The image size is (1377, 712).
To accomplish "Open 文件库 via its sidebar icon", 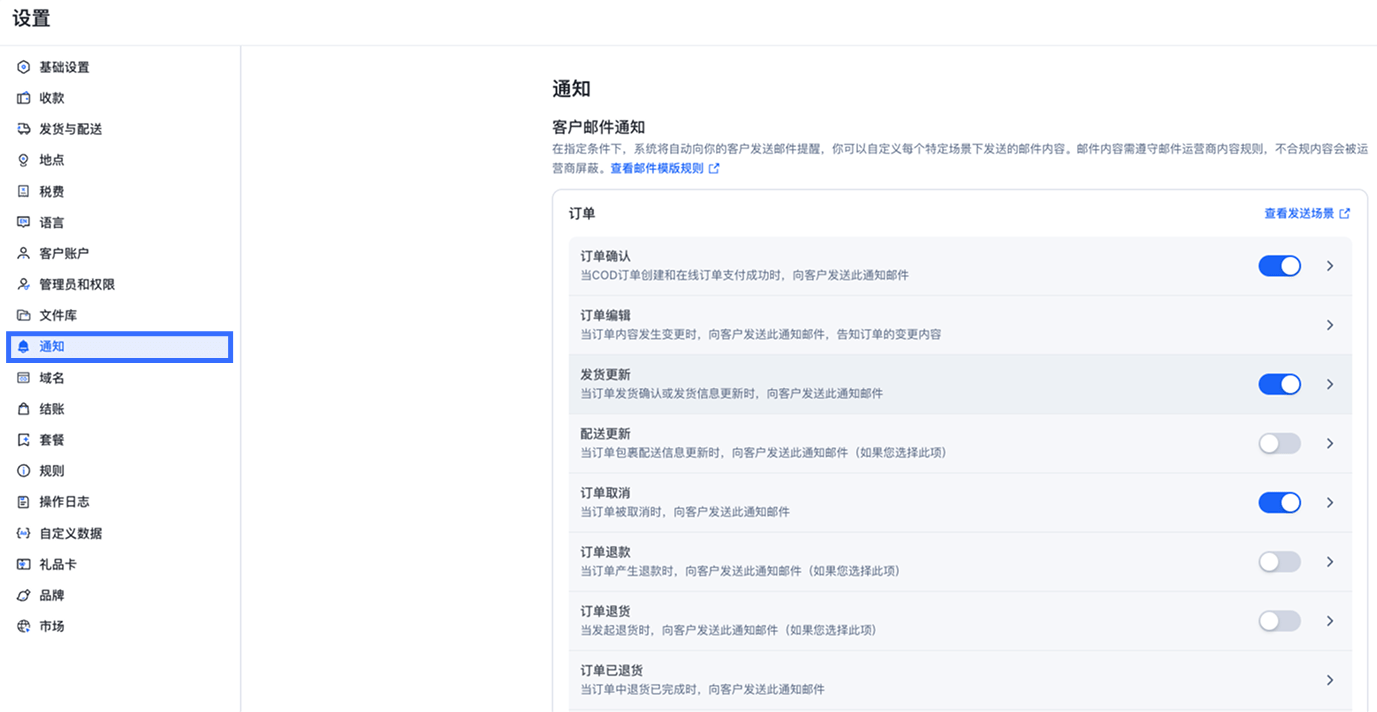I will coord(22,314).
